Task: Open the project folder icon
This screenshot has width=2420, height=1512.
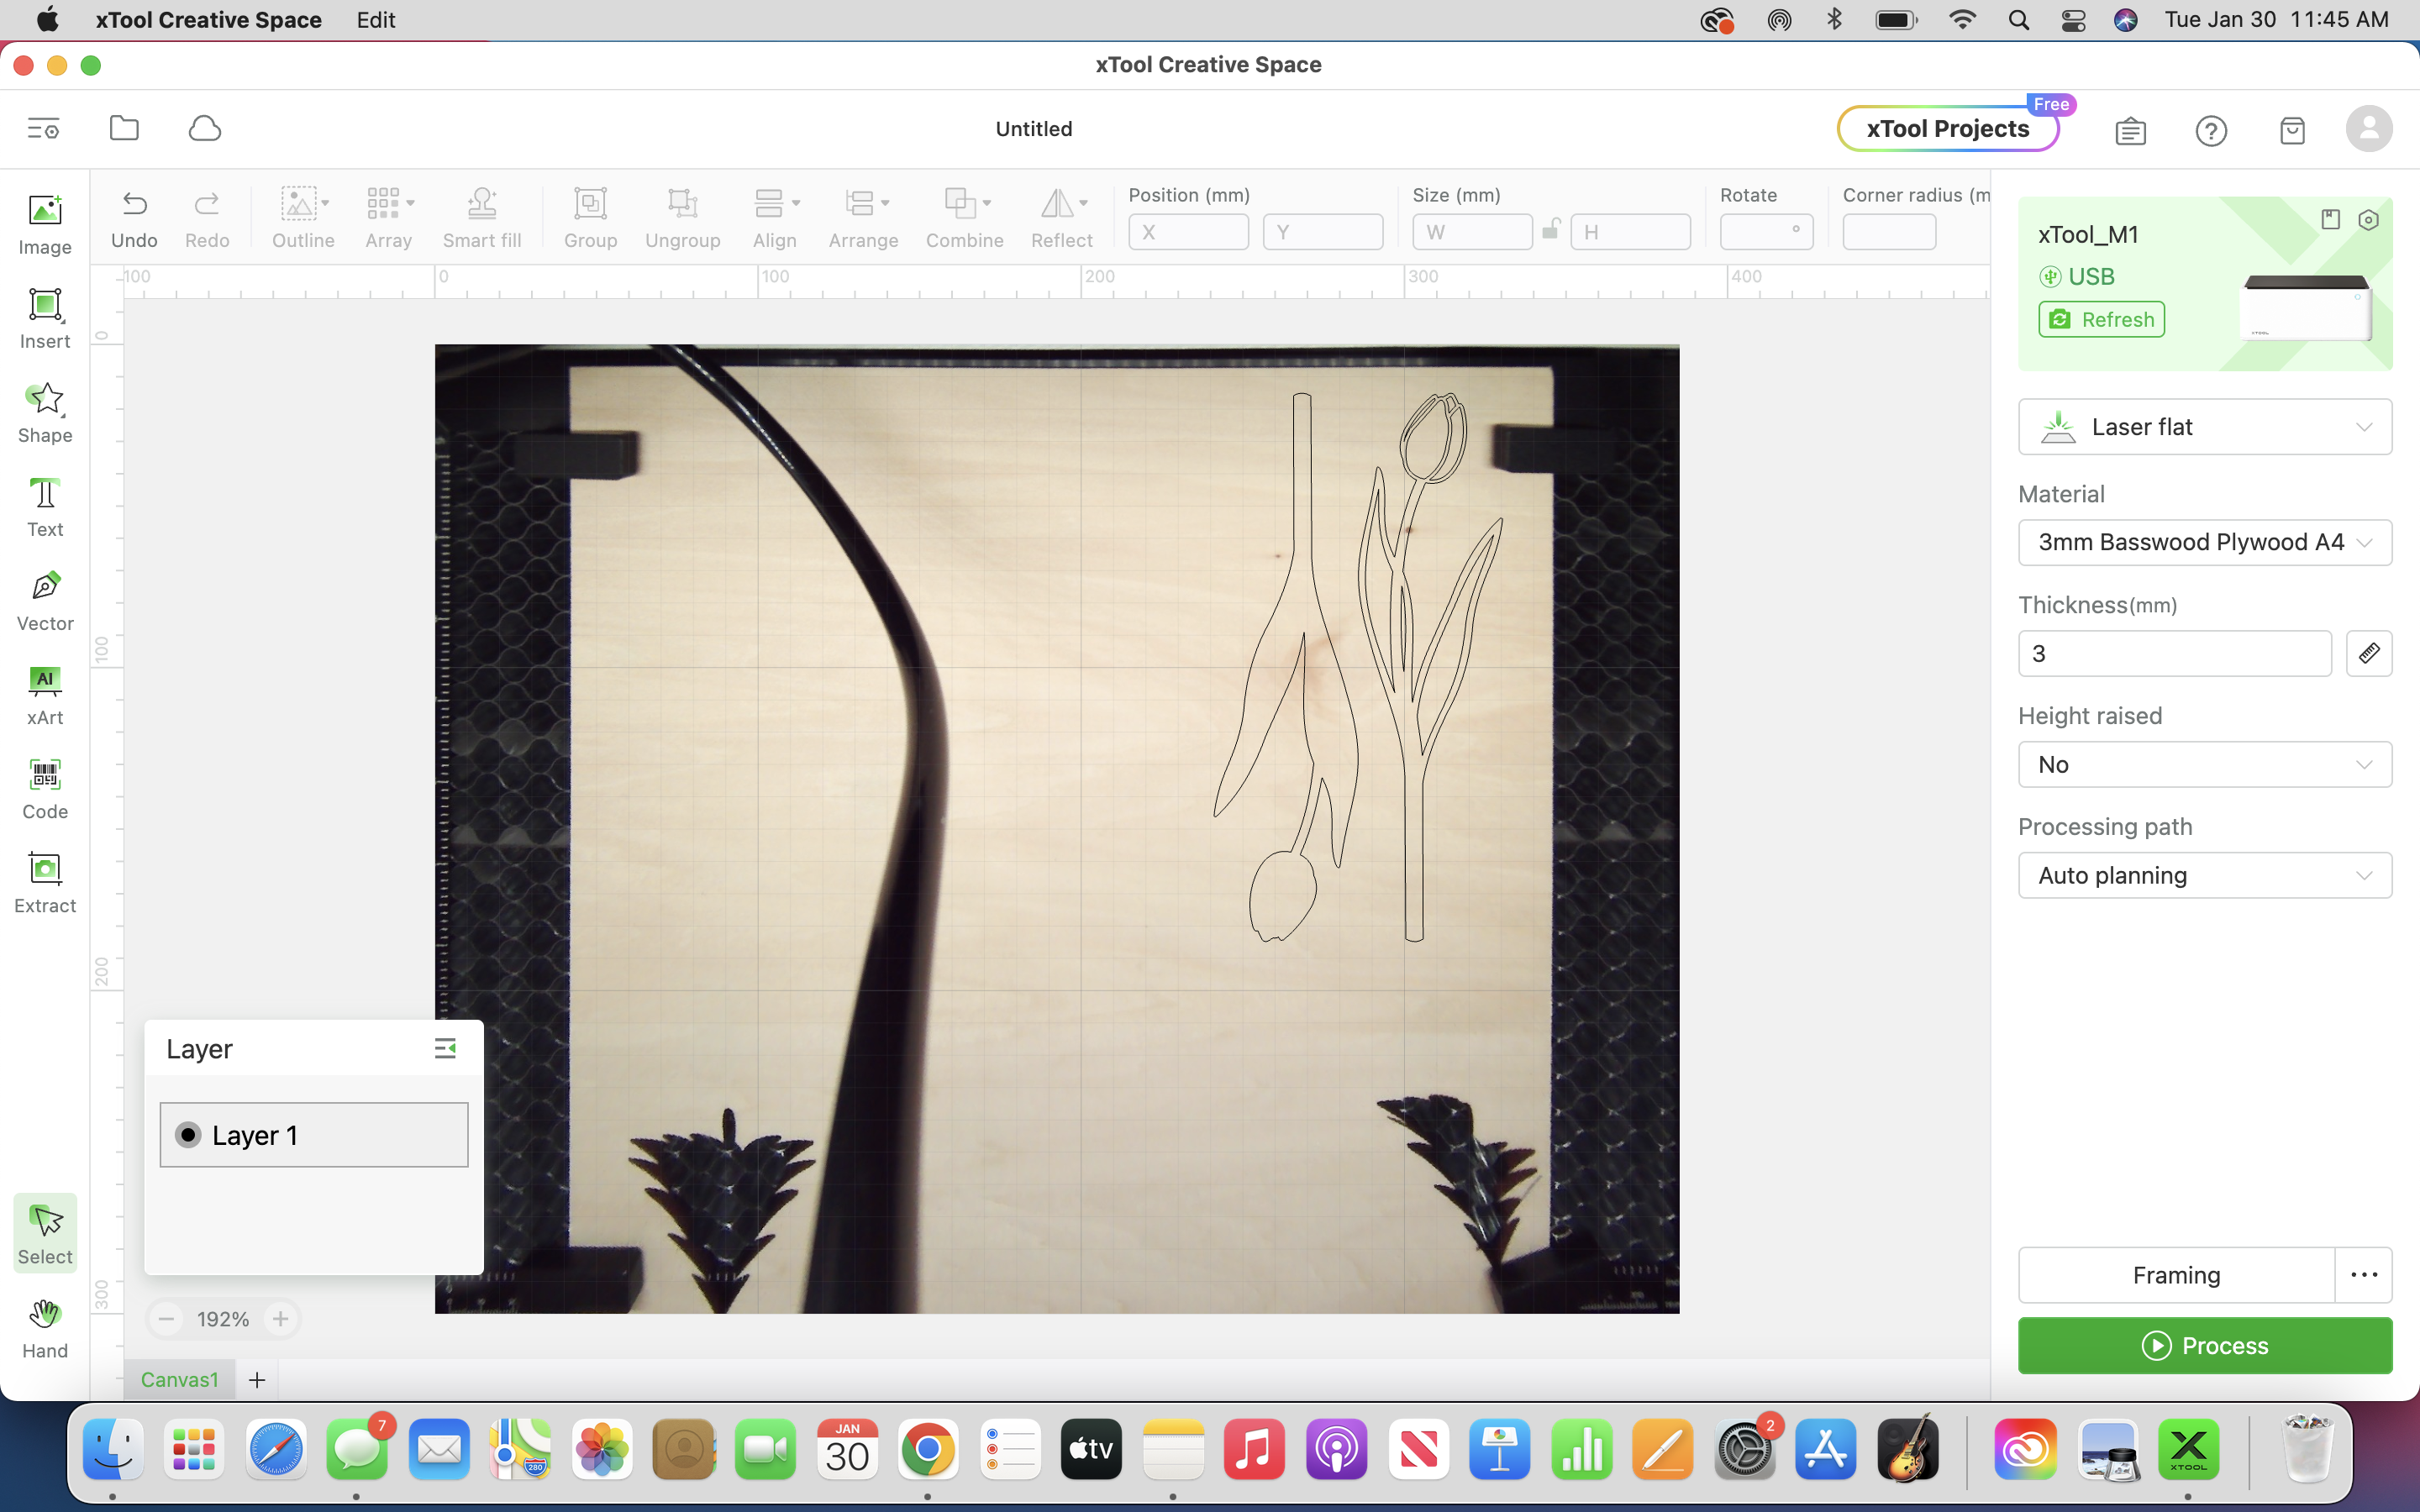Action: pyautogui.click(x=124, y=128)
